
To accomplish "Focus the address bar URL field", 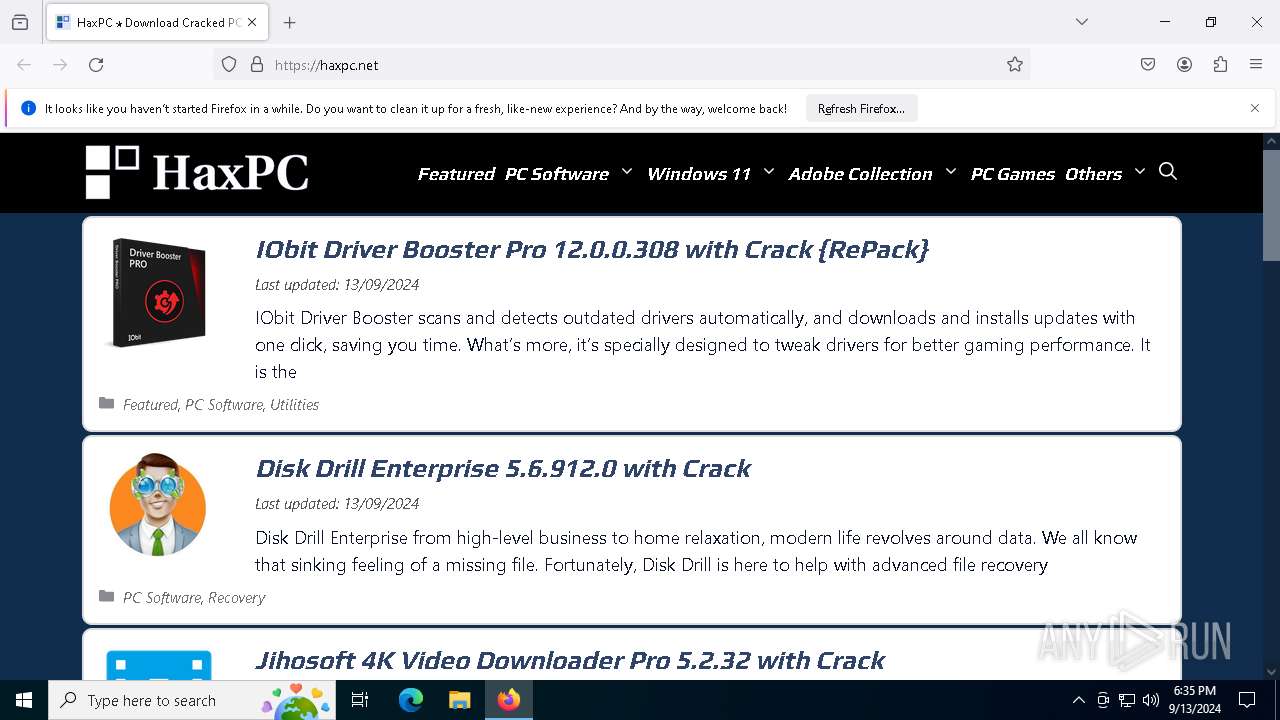I will pos(620,65).
